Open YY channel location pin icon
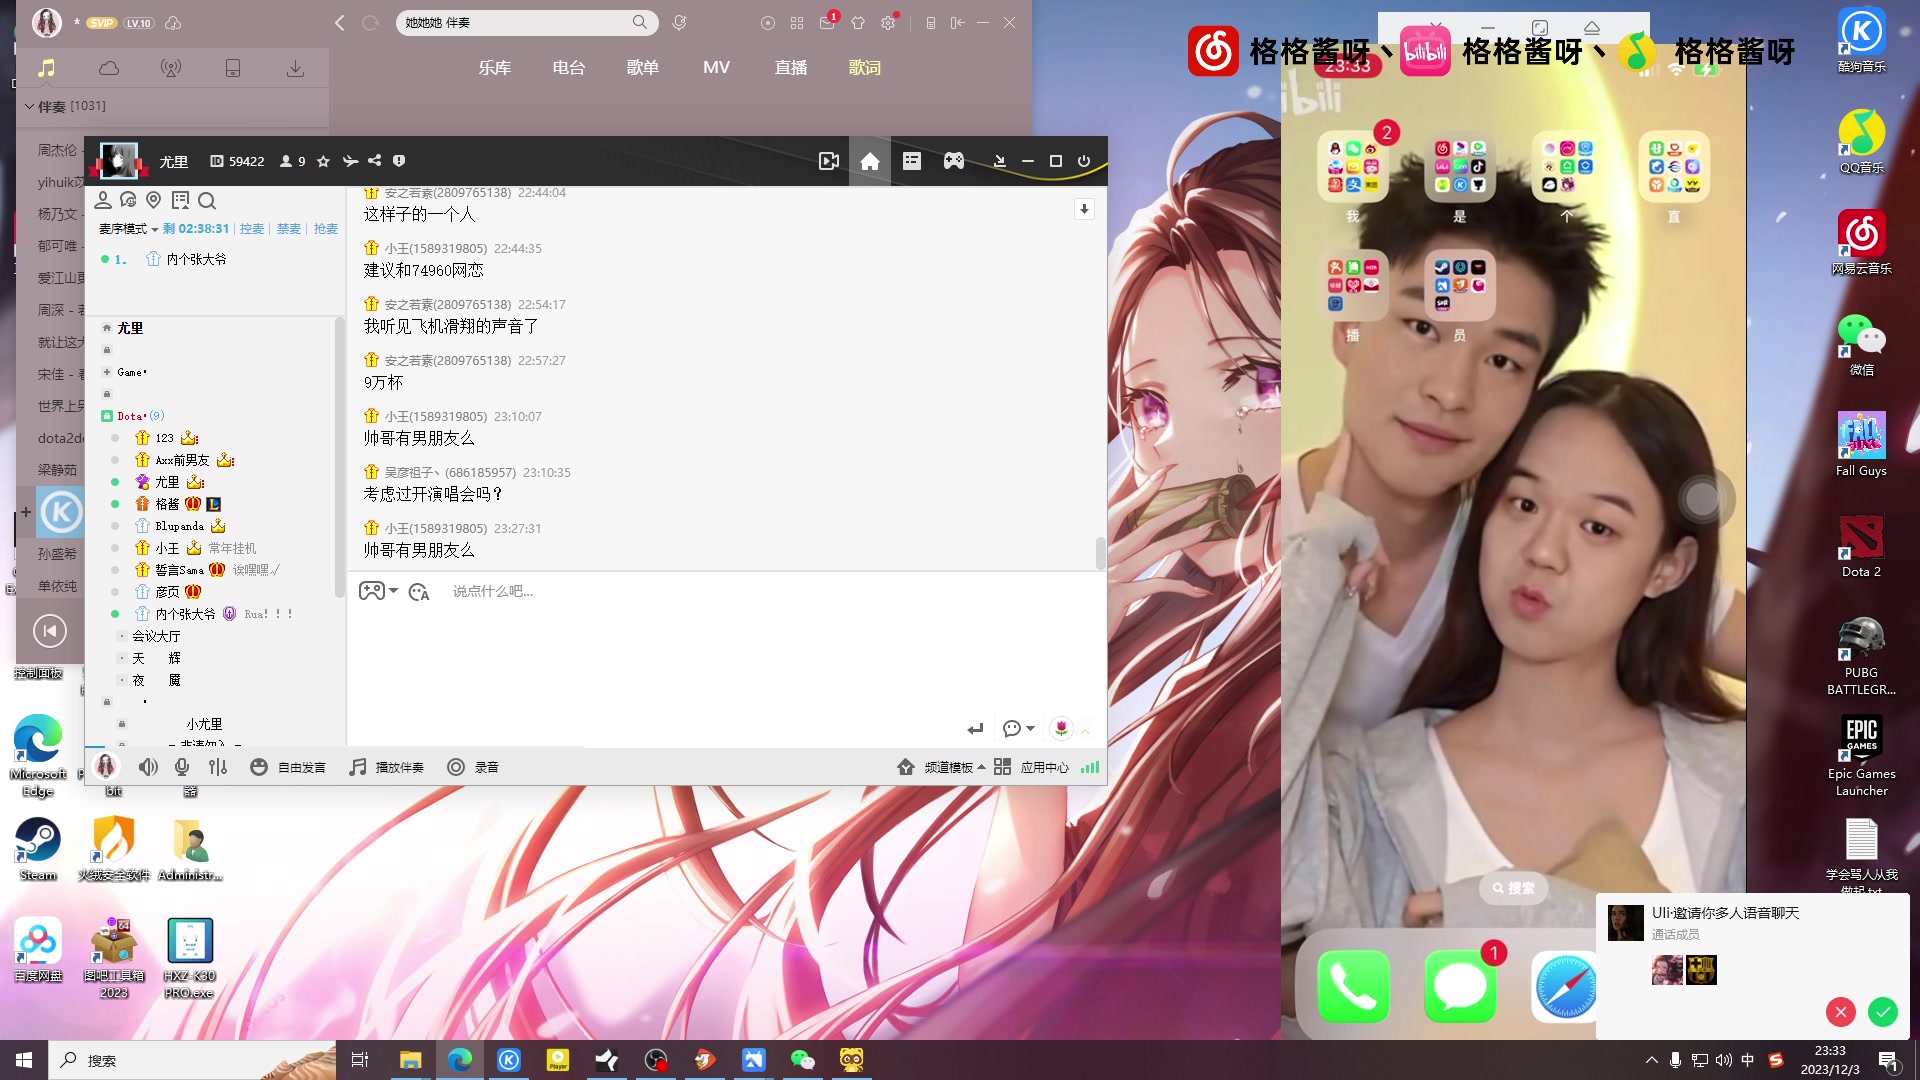The height and width of the screenshot is (1080, 1920). click(x=154, y=200)
